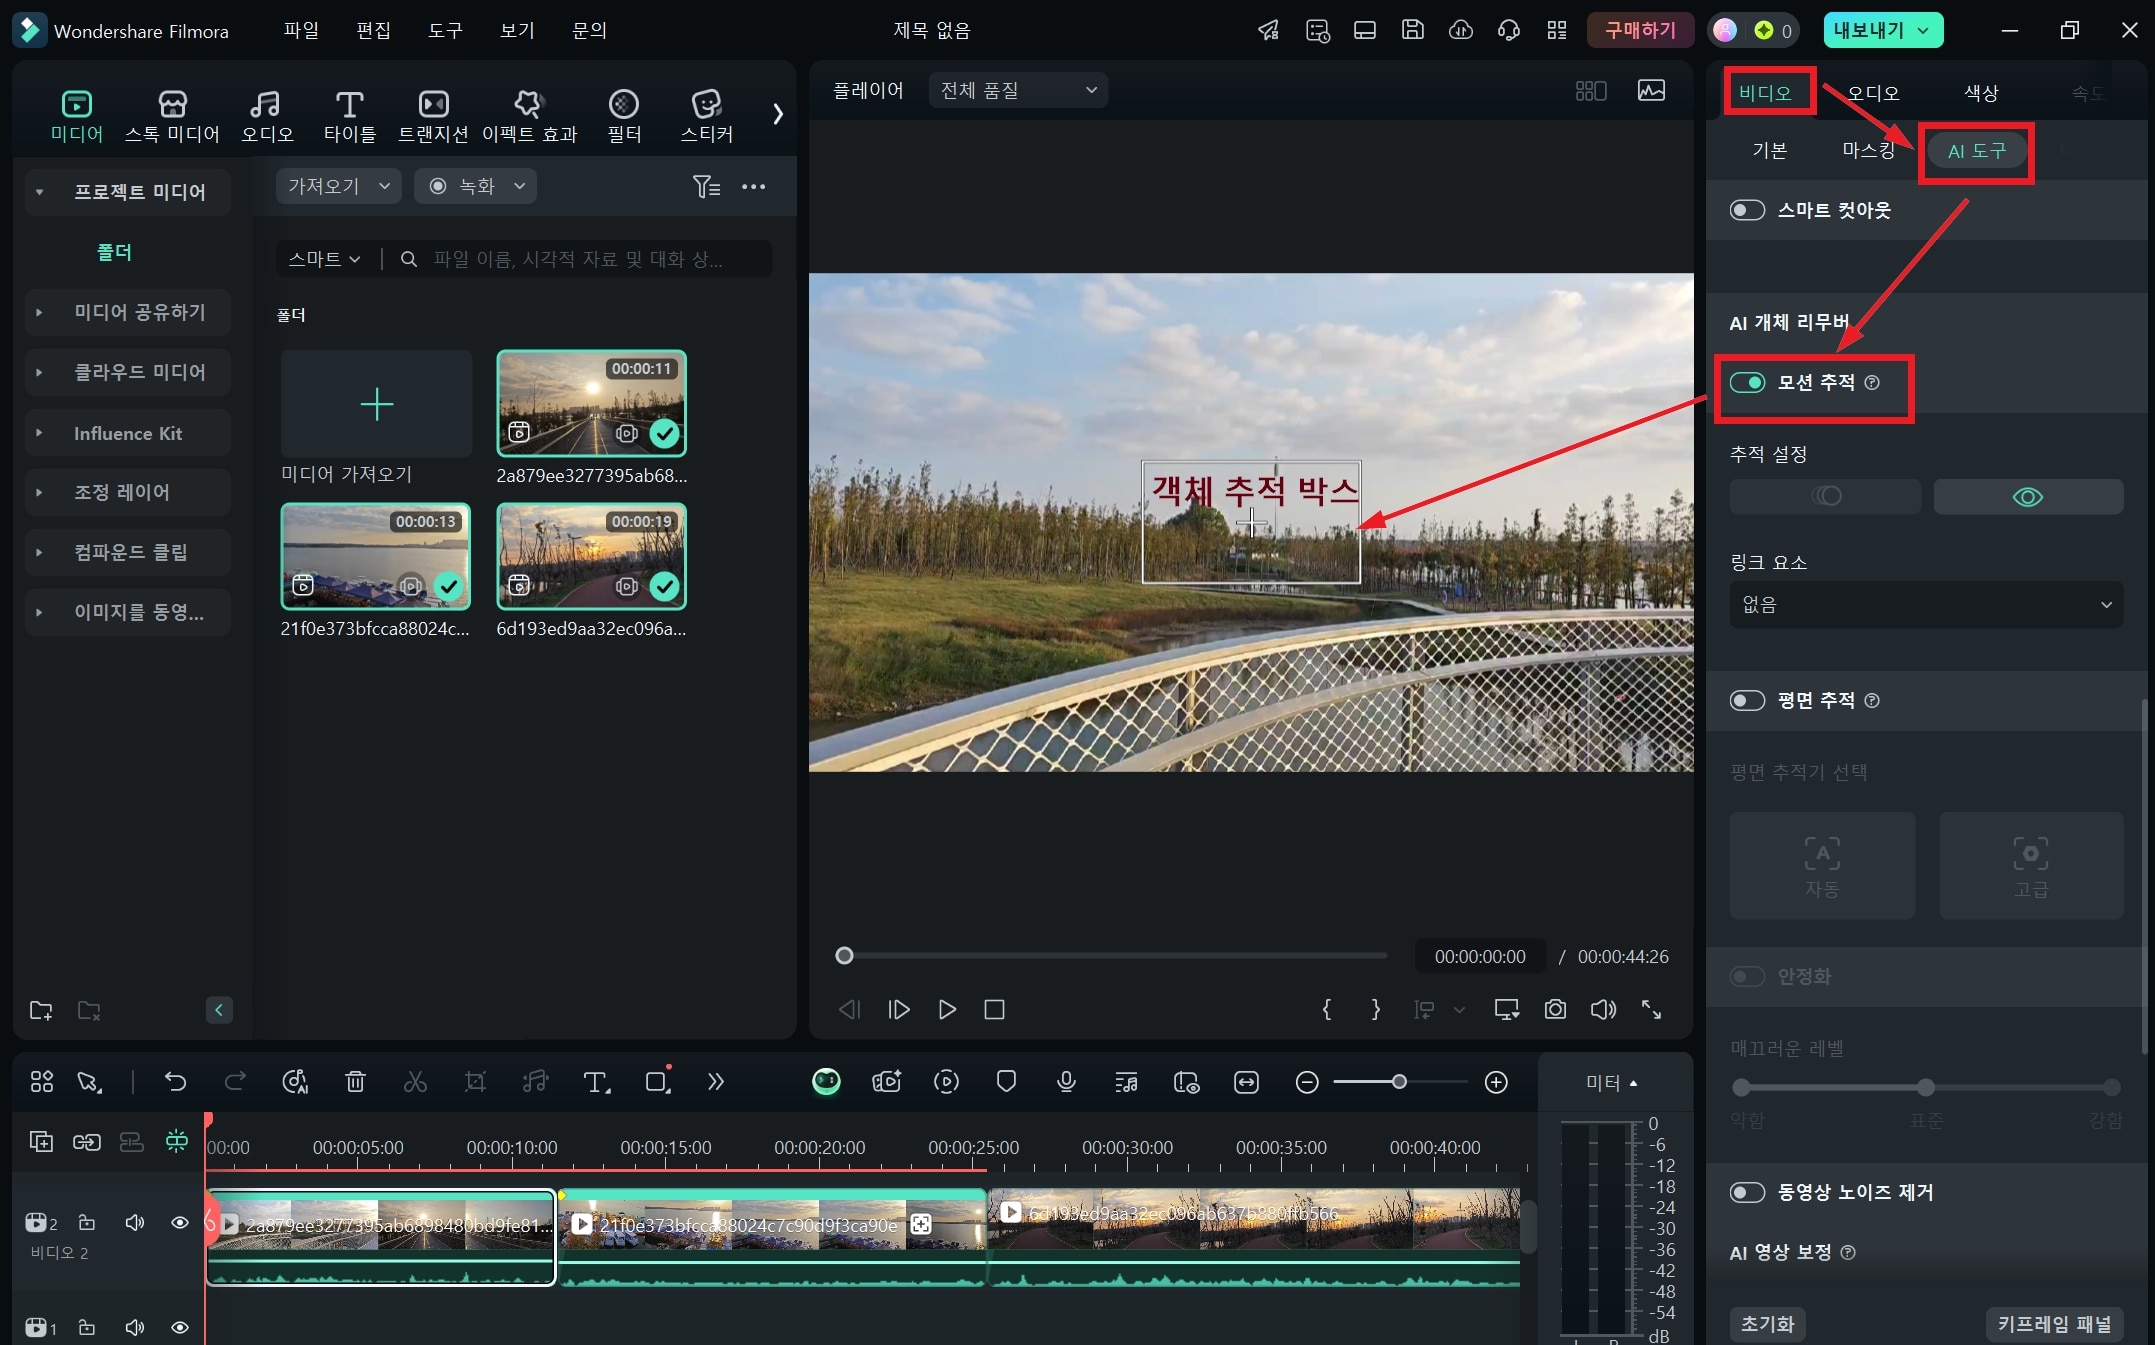
Task: Open the 도구 menu
Action: tap(445, 30)
